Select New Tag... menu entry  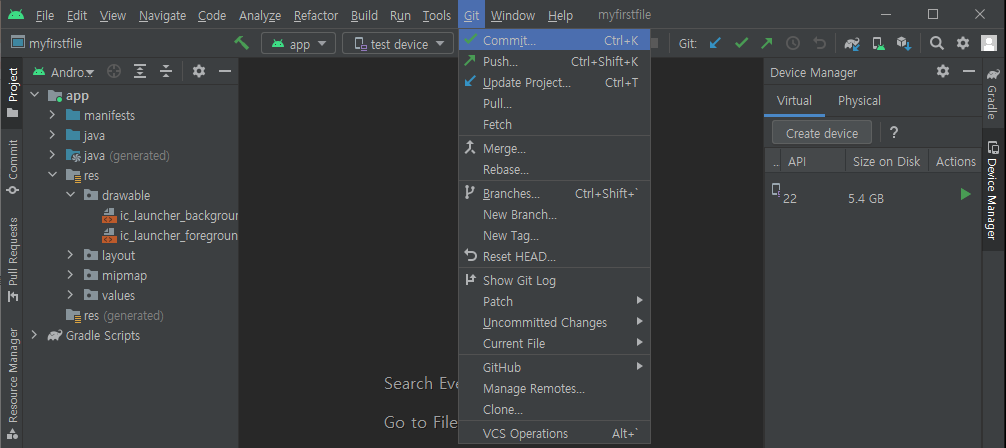click(554, 236)
